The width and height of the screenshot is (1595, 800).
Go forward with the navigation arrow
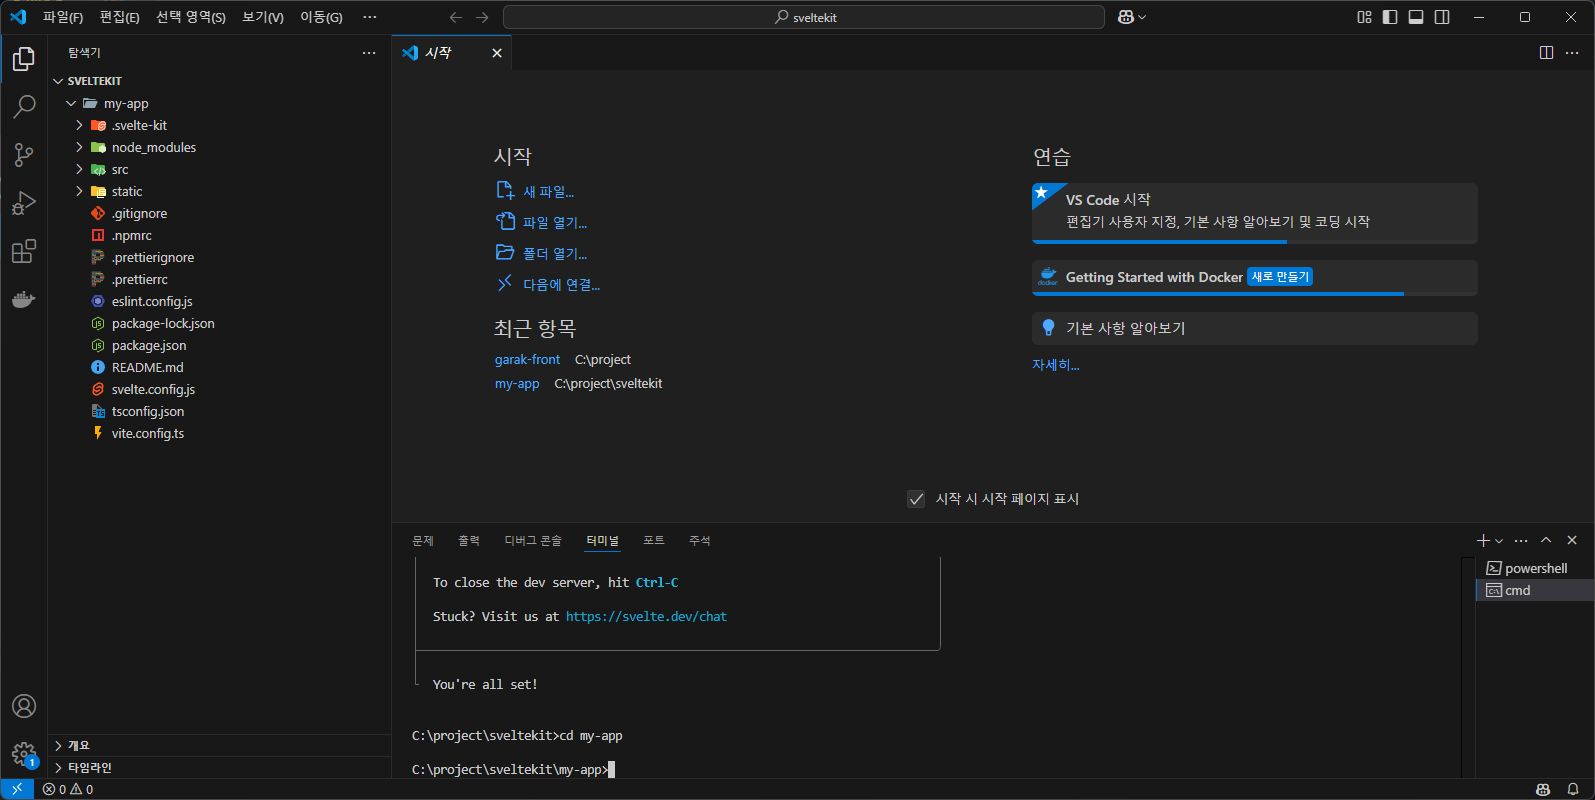tap(482, 17)
